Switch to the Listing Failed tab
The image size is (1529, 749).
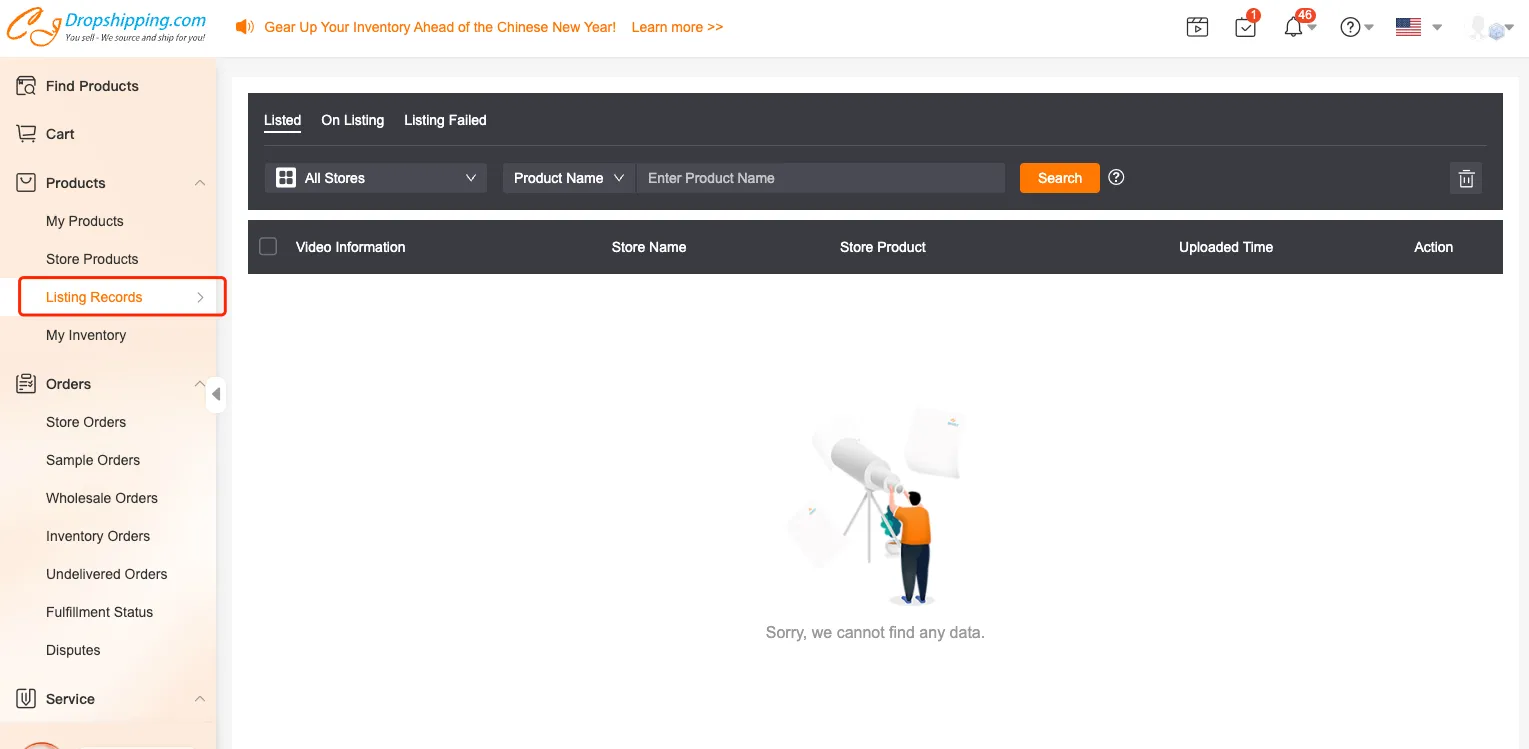pos(445,120)
